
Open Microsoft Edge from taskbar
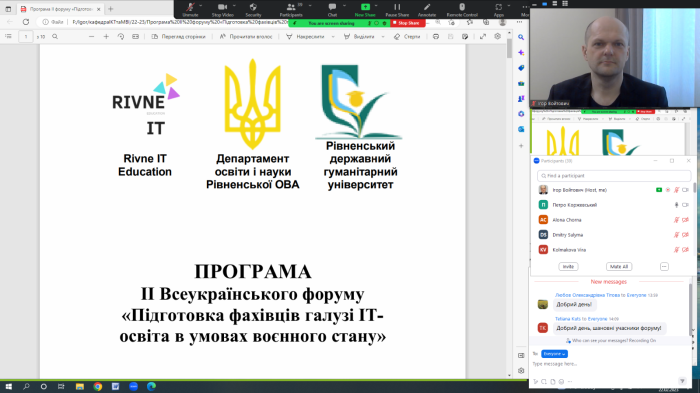[151, 387]
